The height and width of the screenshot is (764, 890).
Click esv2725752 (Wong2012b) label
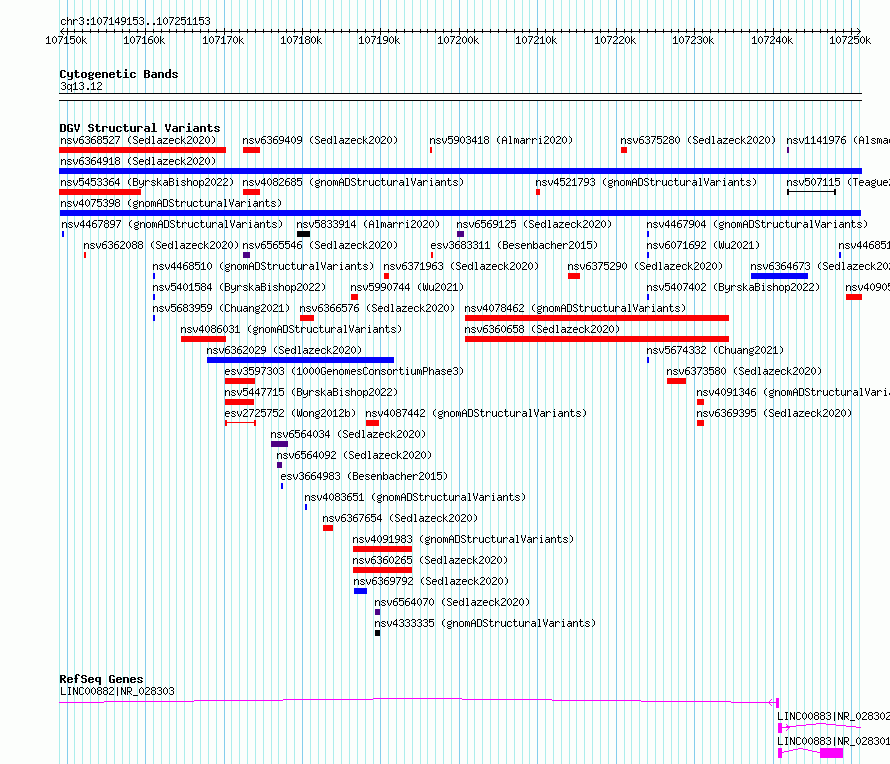tap(290, 413)
